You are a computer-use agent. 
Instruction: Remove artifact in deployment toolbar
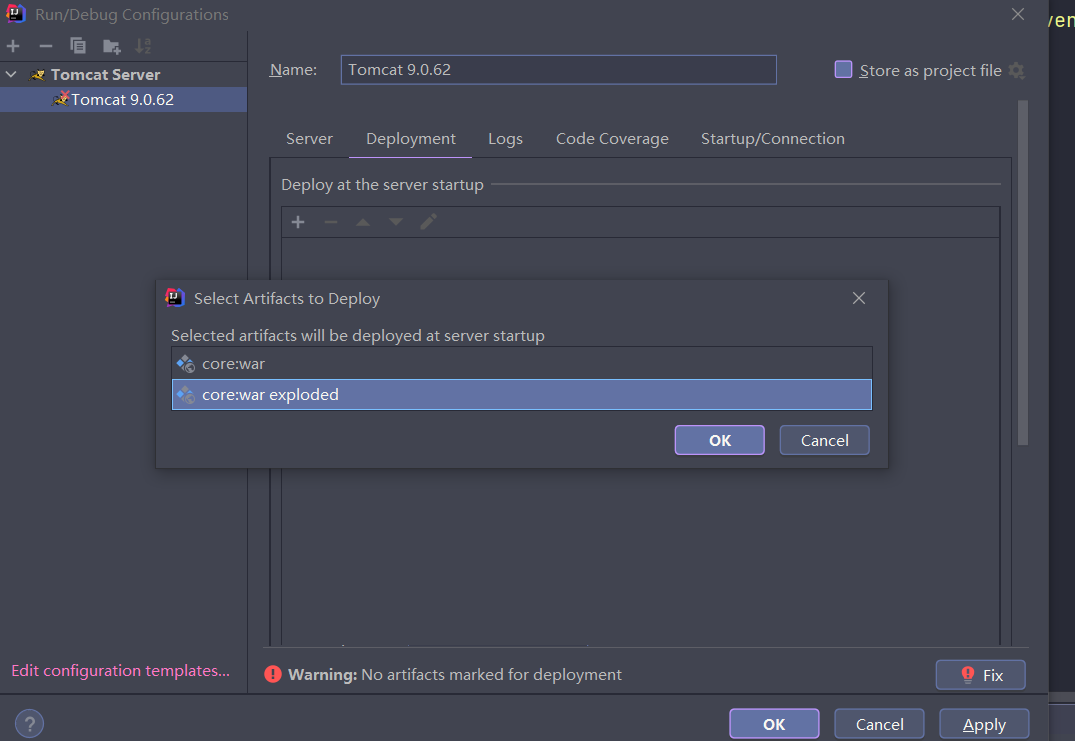330,222
